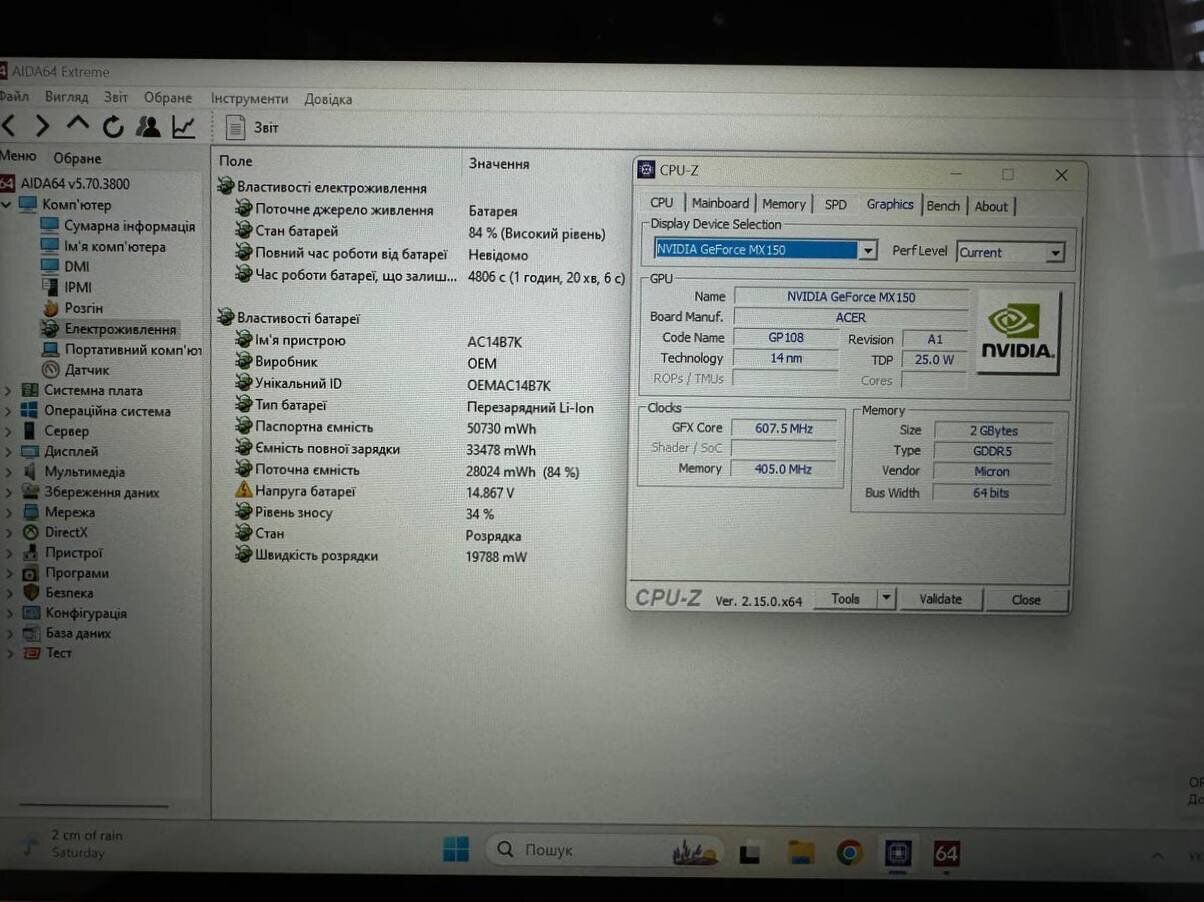Select the Програми tree item
Image resolution: width=1204 pixels, height=902 pixels.
pos(76,573)
